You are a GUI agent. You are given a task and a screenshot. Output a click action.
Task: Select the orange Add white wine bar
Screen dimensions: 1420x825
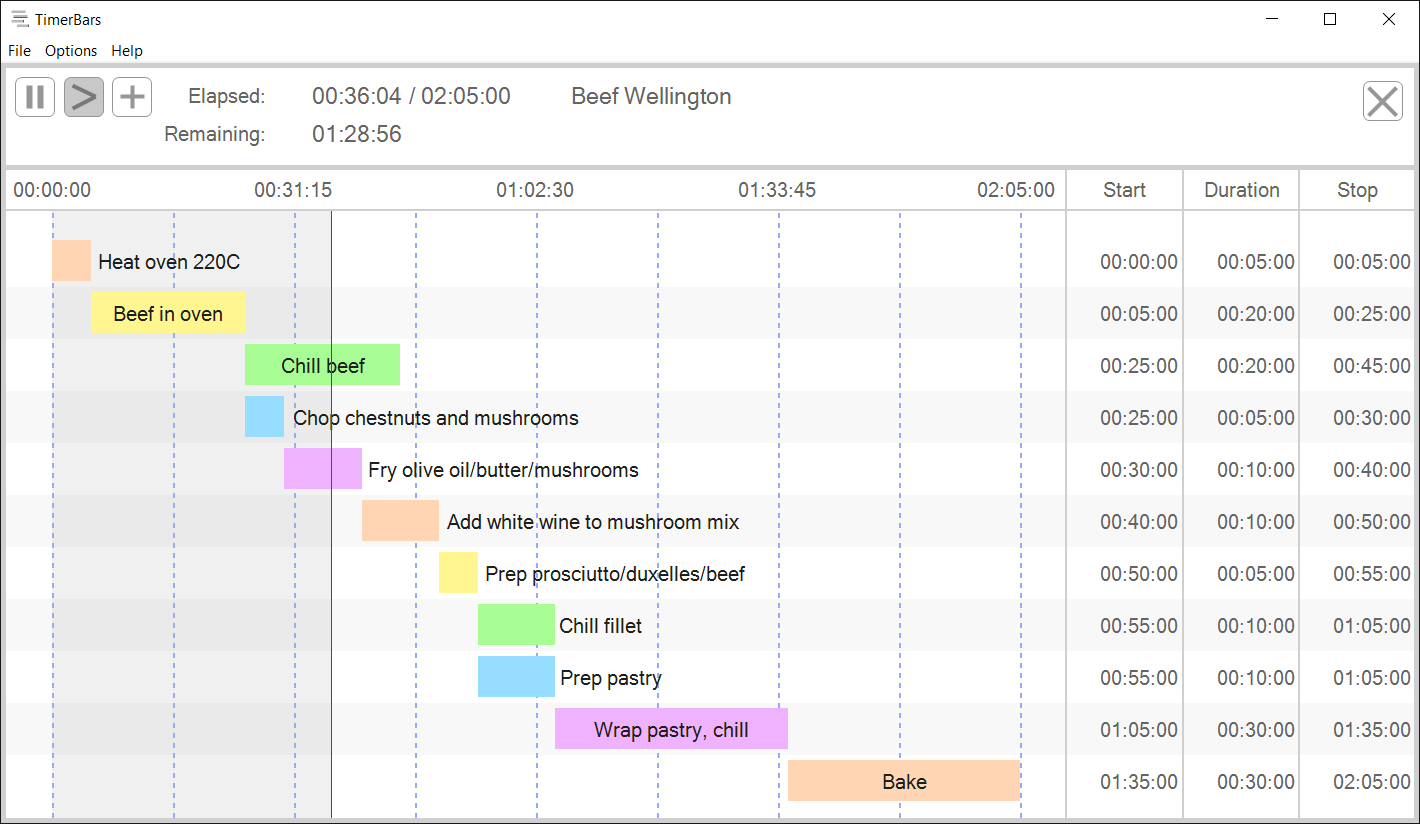[x=400, y=521]
